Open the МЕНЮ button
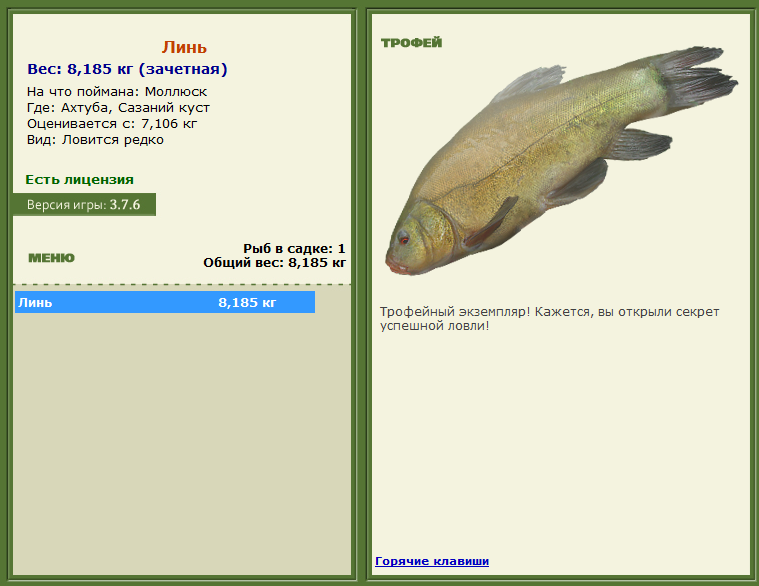This screenshot has height=586, width=759. [51, 258]
